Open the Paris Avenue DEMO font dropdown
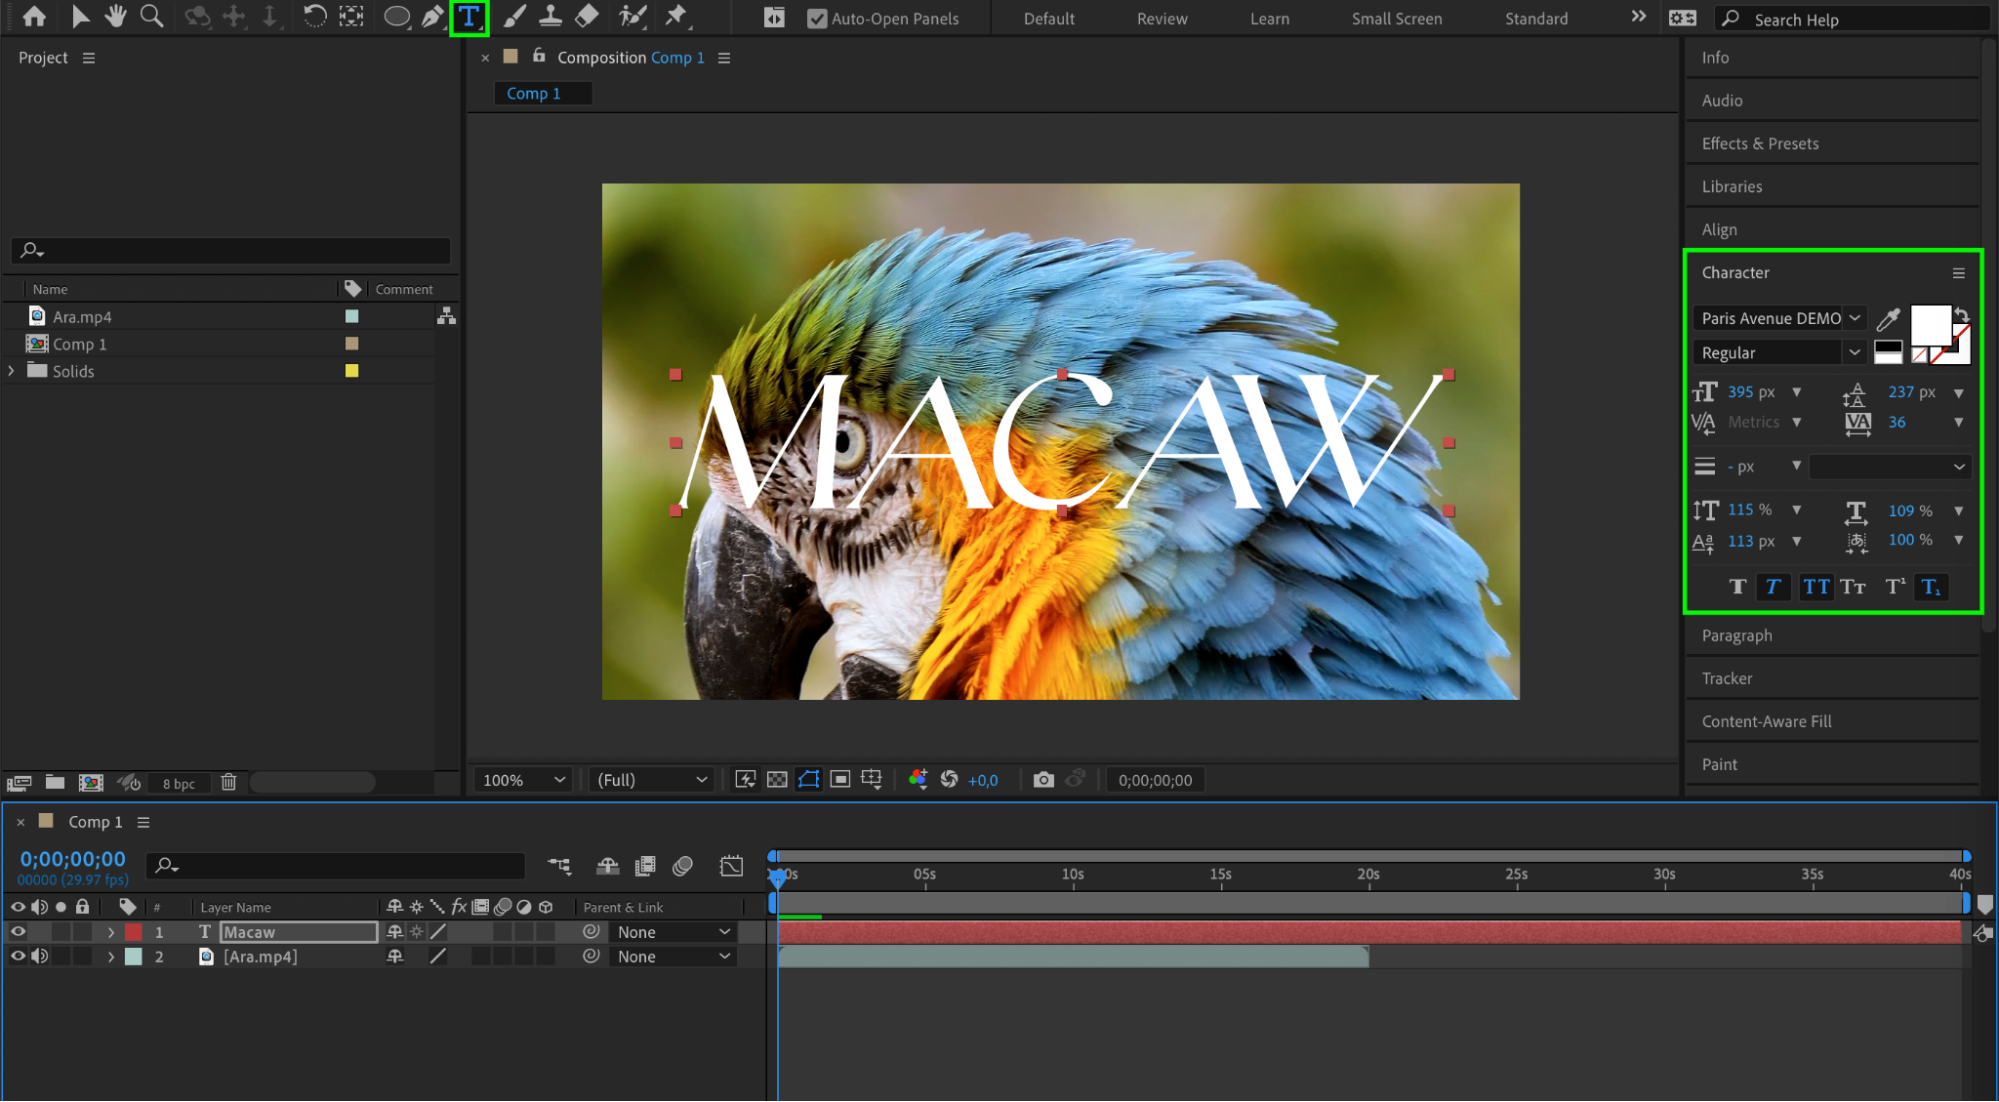The height and width of the screenshot is (1102, 1999). [1855, 318]
